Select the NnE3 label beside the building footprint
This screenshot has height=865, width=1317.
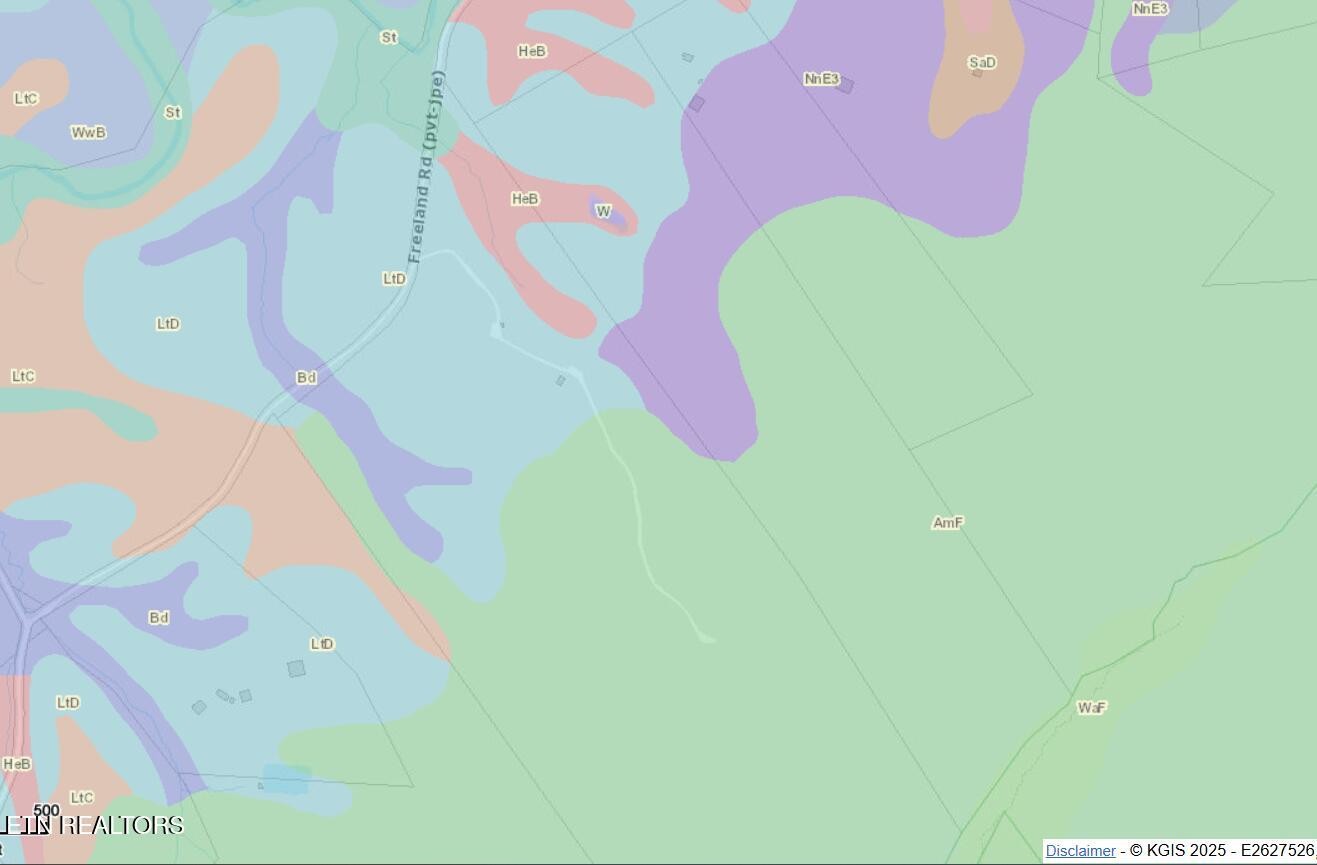(821, 79)
